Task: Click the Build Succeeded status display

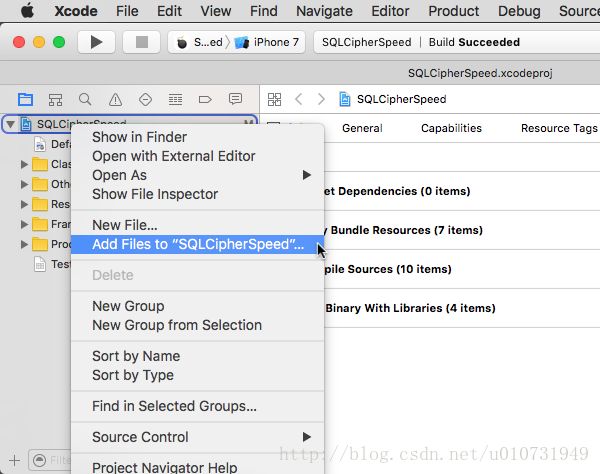Action: (474, 42)
